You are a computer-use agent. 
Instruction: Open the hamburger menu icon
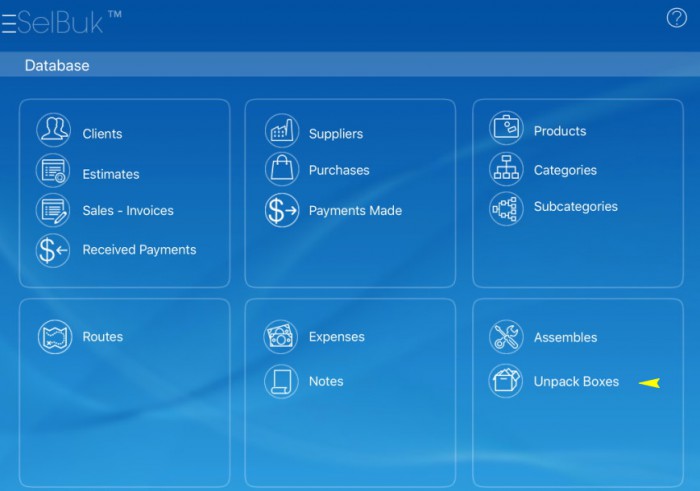point(8,23)
